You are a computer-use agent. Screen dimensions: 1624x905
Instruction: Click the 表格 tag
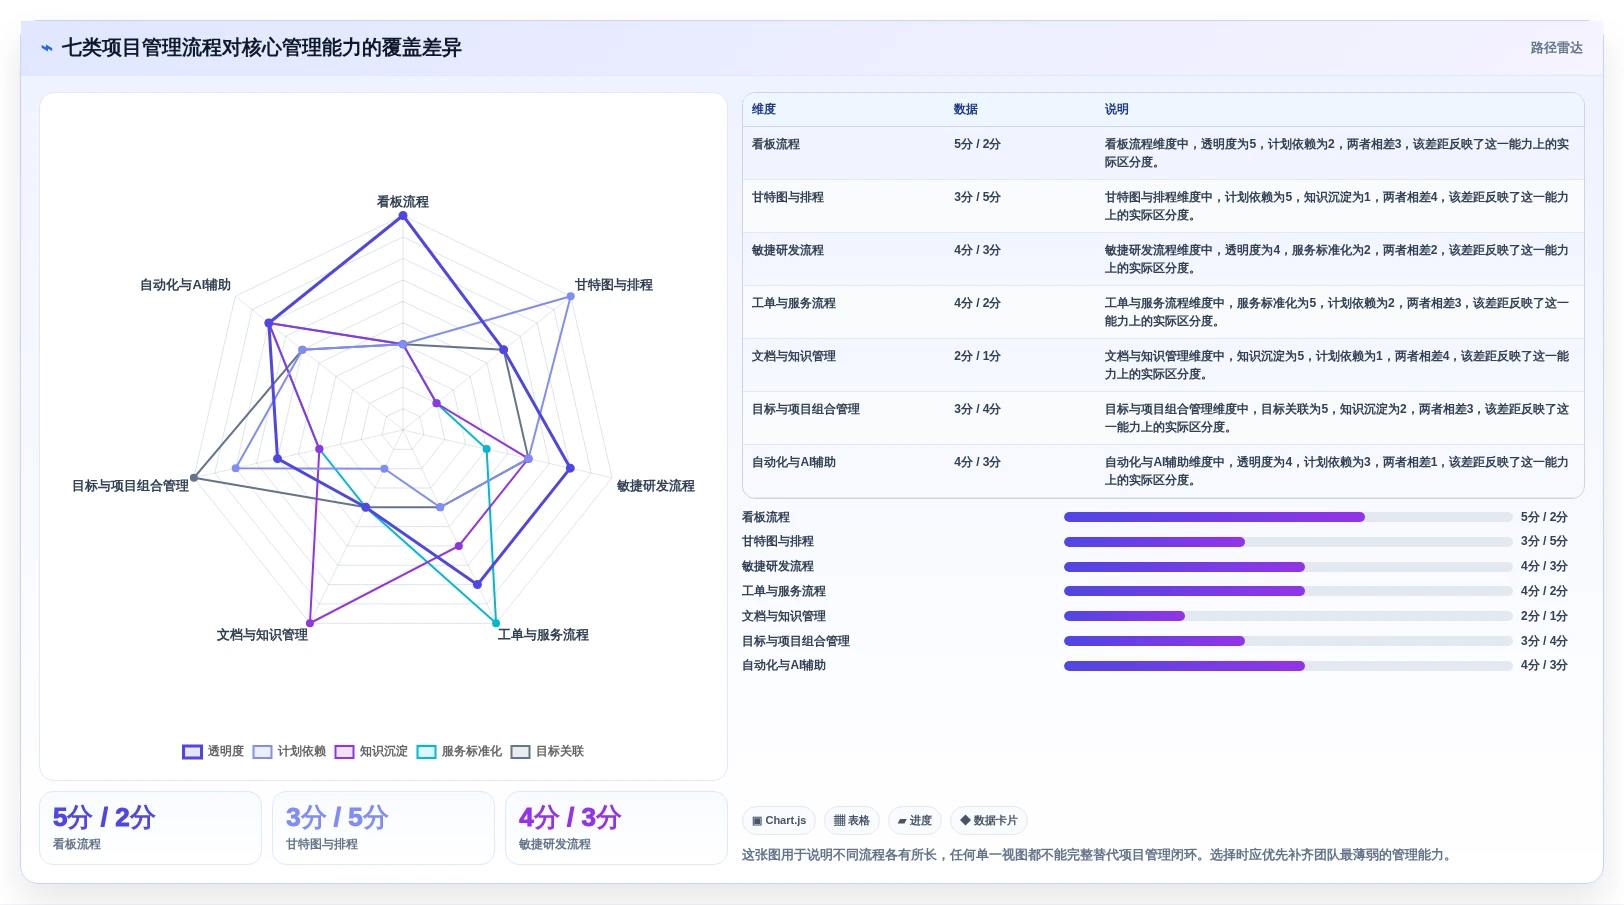[852, 820]
